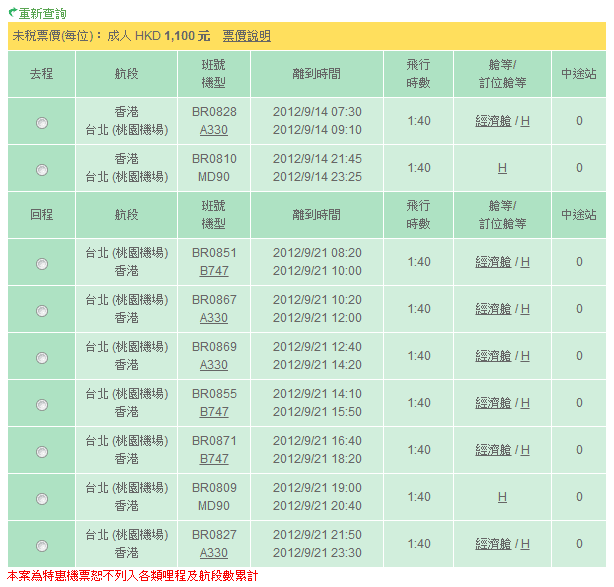Select return flight BR0871 radio button
The height and width of the screenshot is (587, 614).
pos(42,451)
